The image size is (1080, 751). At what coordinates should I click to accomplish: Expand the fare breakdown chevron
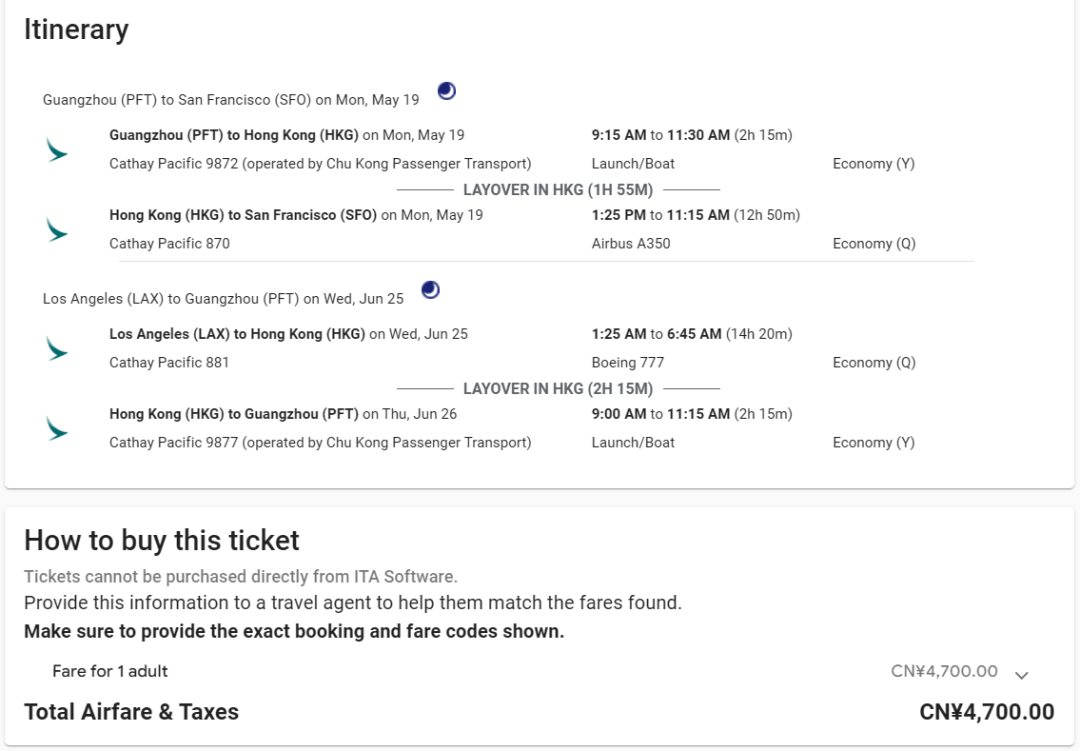(x=1021, y=675)
